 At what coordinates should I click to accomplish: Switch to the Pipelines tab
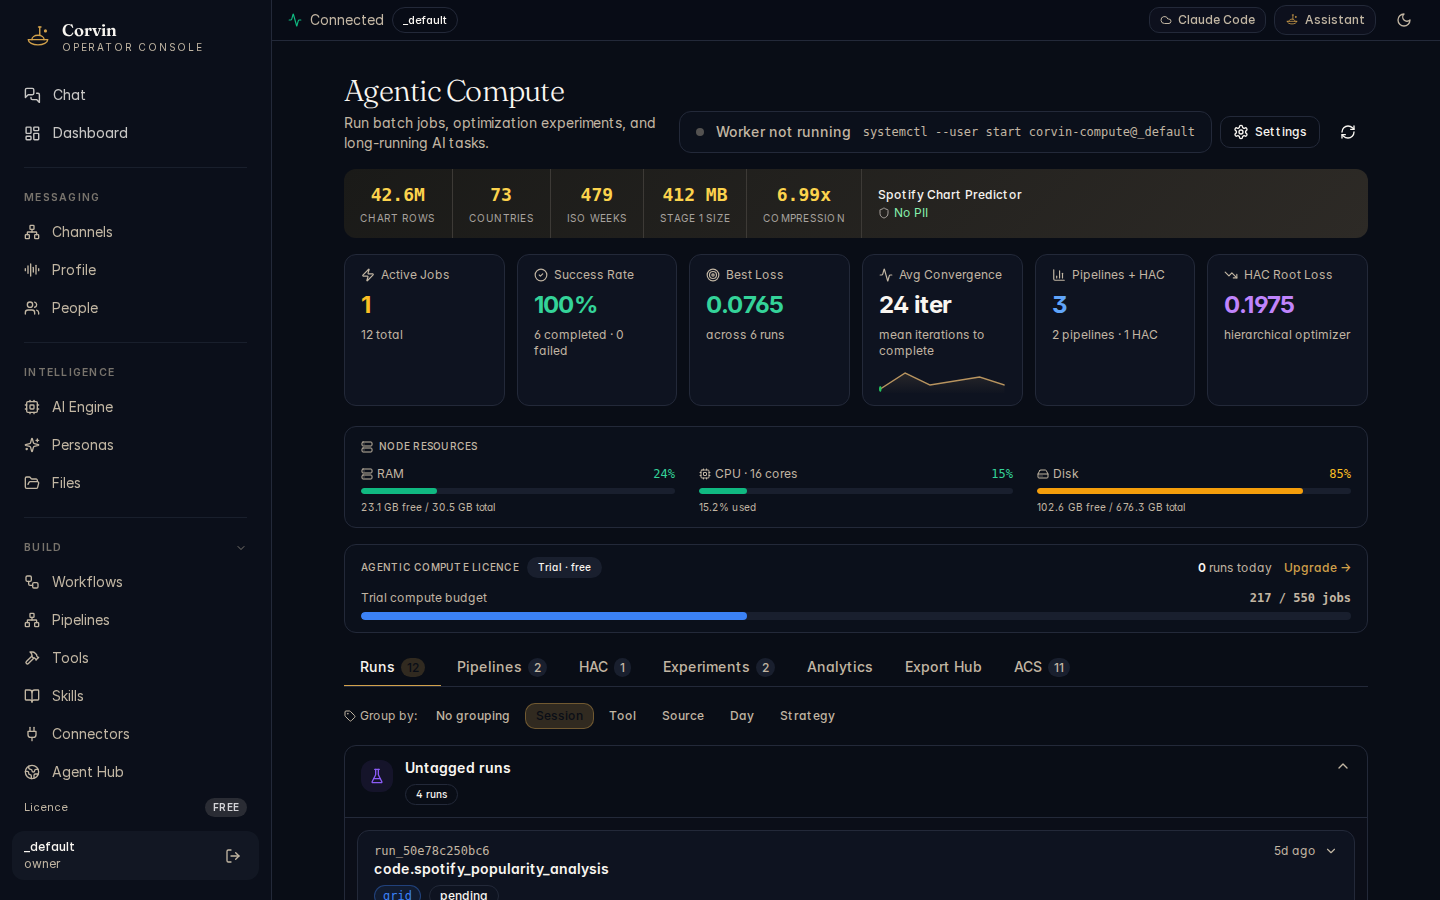pyautogui.click(x=502, y=667)
